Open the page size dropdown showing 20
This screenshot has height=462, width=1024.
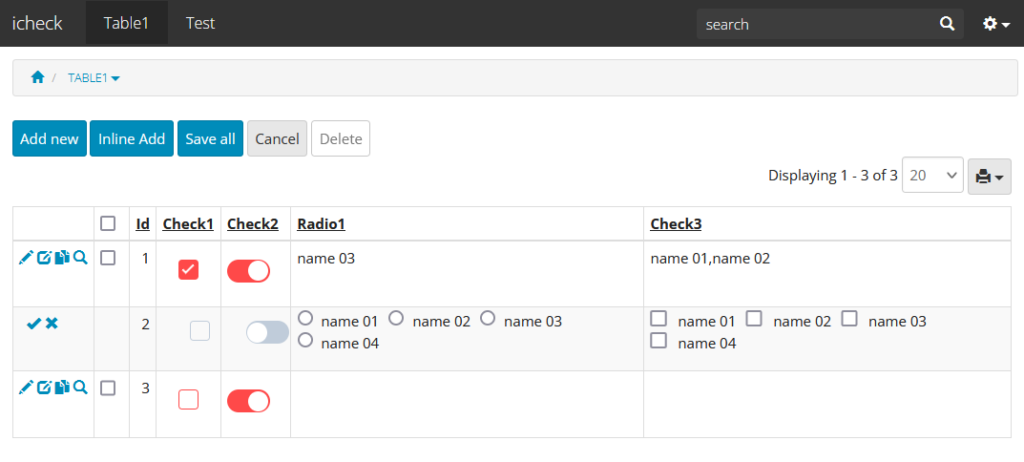click(x=932, y=175)
